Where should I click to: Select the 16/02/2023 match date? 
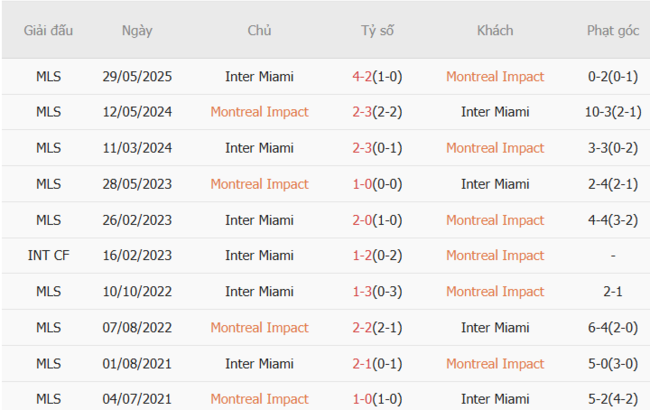137,256
